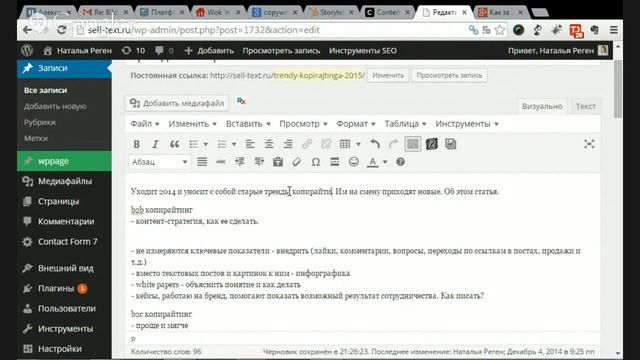Screen dimensions: 640x360
Task: Open the Изменить editor menu
Action: pyautogui.click(x=193, y=124)
